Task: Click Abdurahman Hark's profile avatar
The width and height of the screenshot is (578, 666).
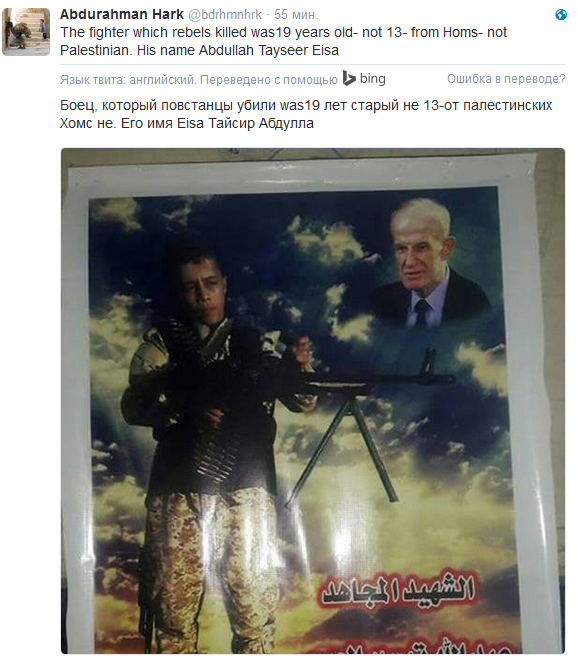Action: 26,31
